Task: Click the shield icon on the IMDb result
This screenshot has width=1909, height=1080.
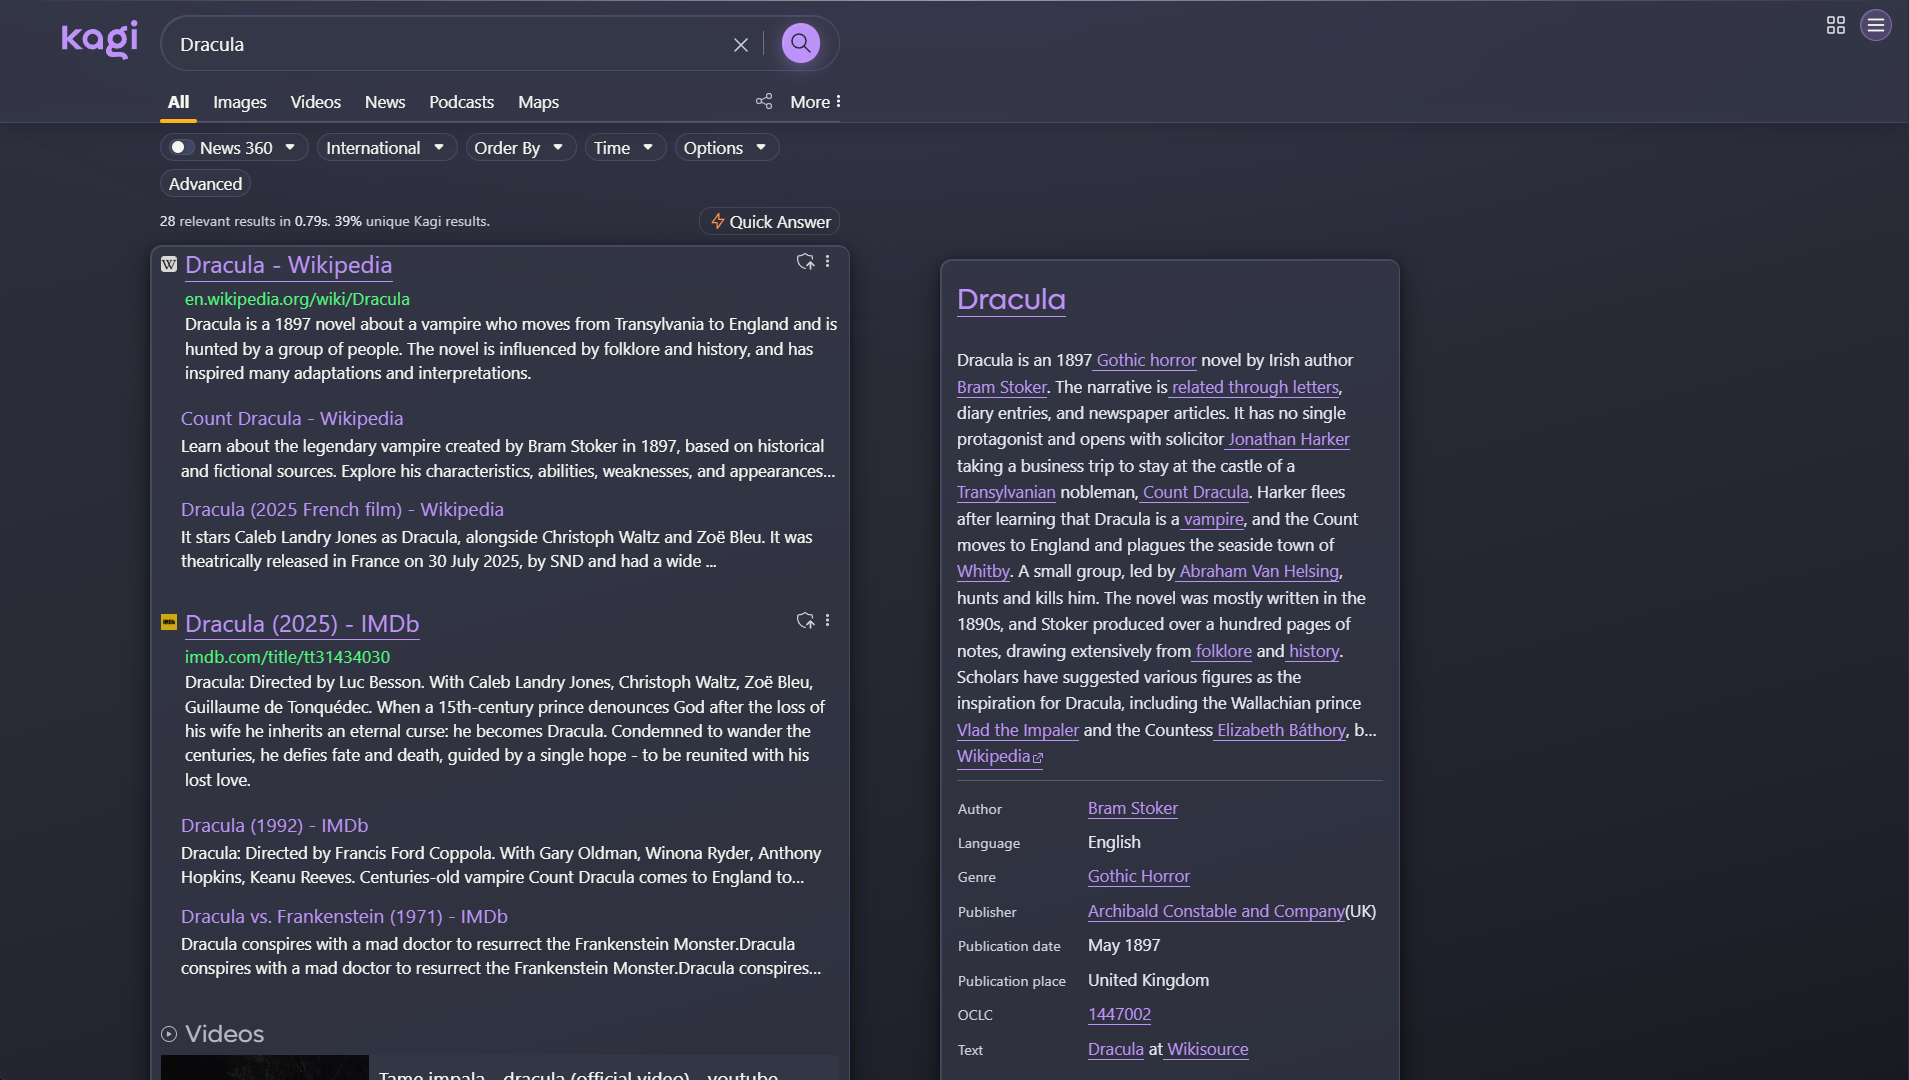Action: (805, 621)
